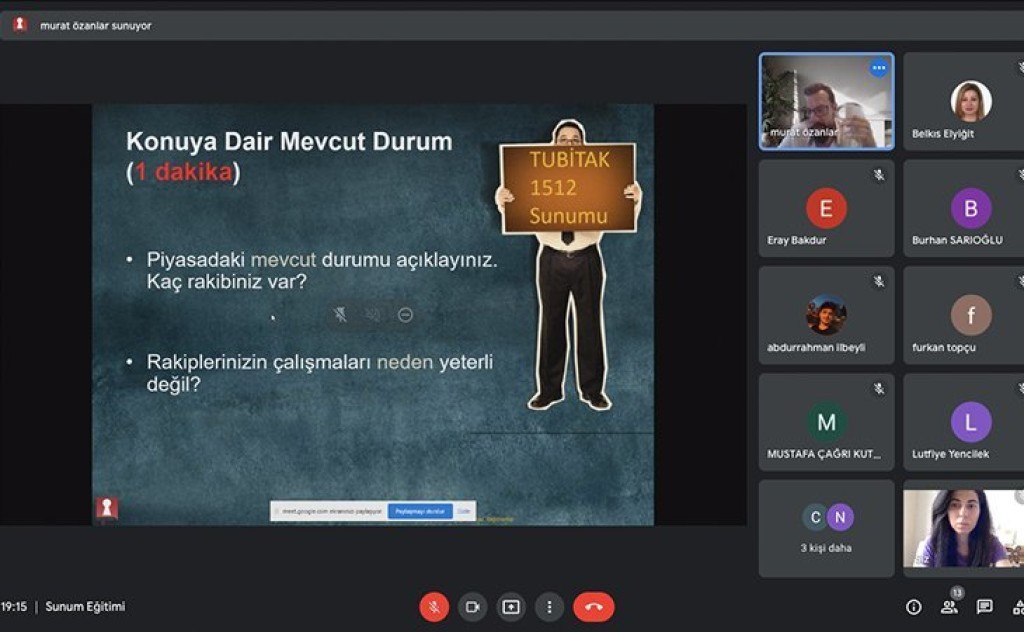Click MUSTAFA ÇAĞRI KUT's green M avatar
The width and height of the screenshot is (1024, 632).
coord(826,422)
